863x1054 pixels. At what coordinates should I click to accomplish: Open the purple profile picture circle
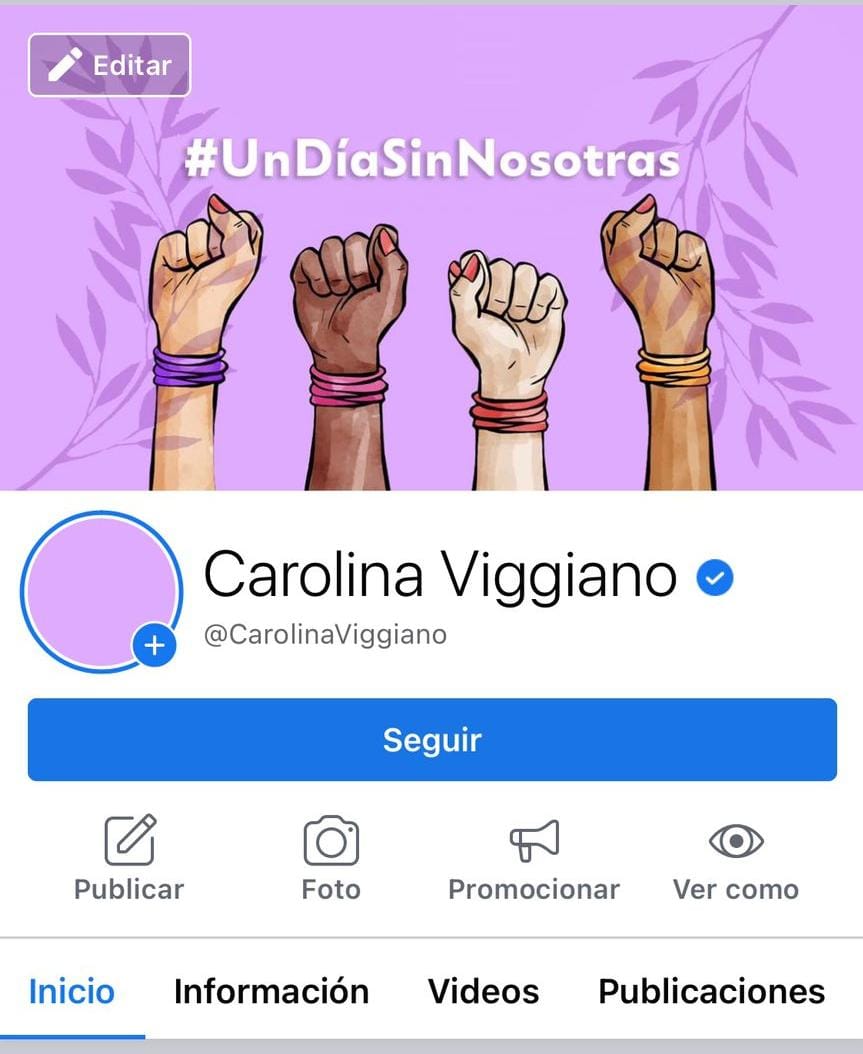[101, 592]
